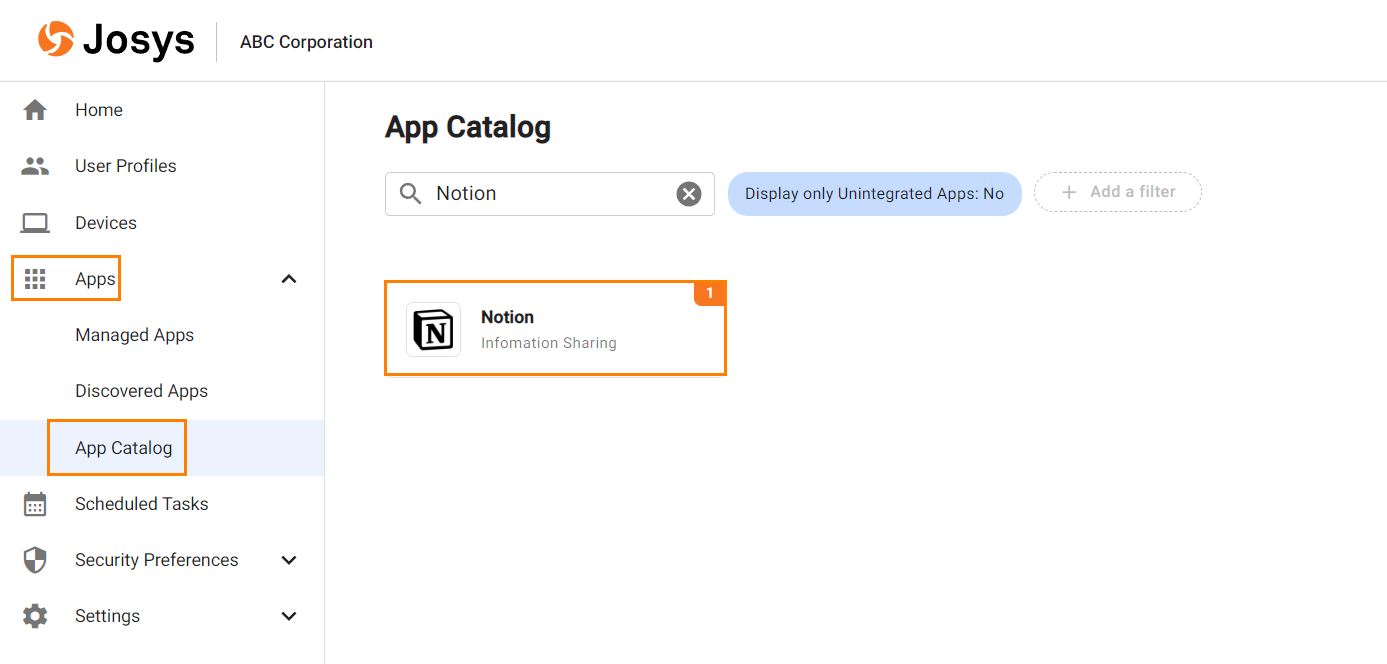Expand the Settings chevron
Viewport: 1387px width, 664px height.
(x=289, y=616)
